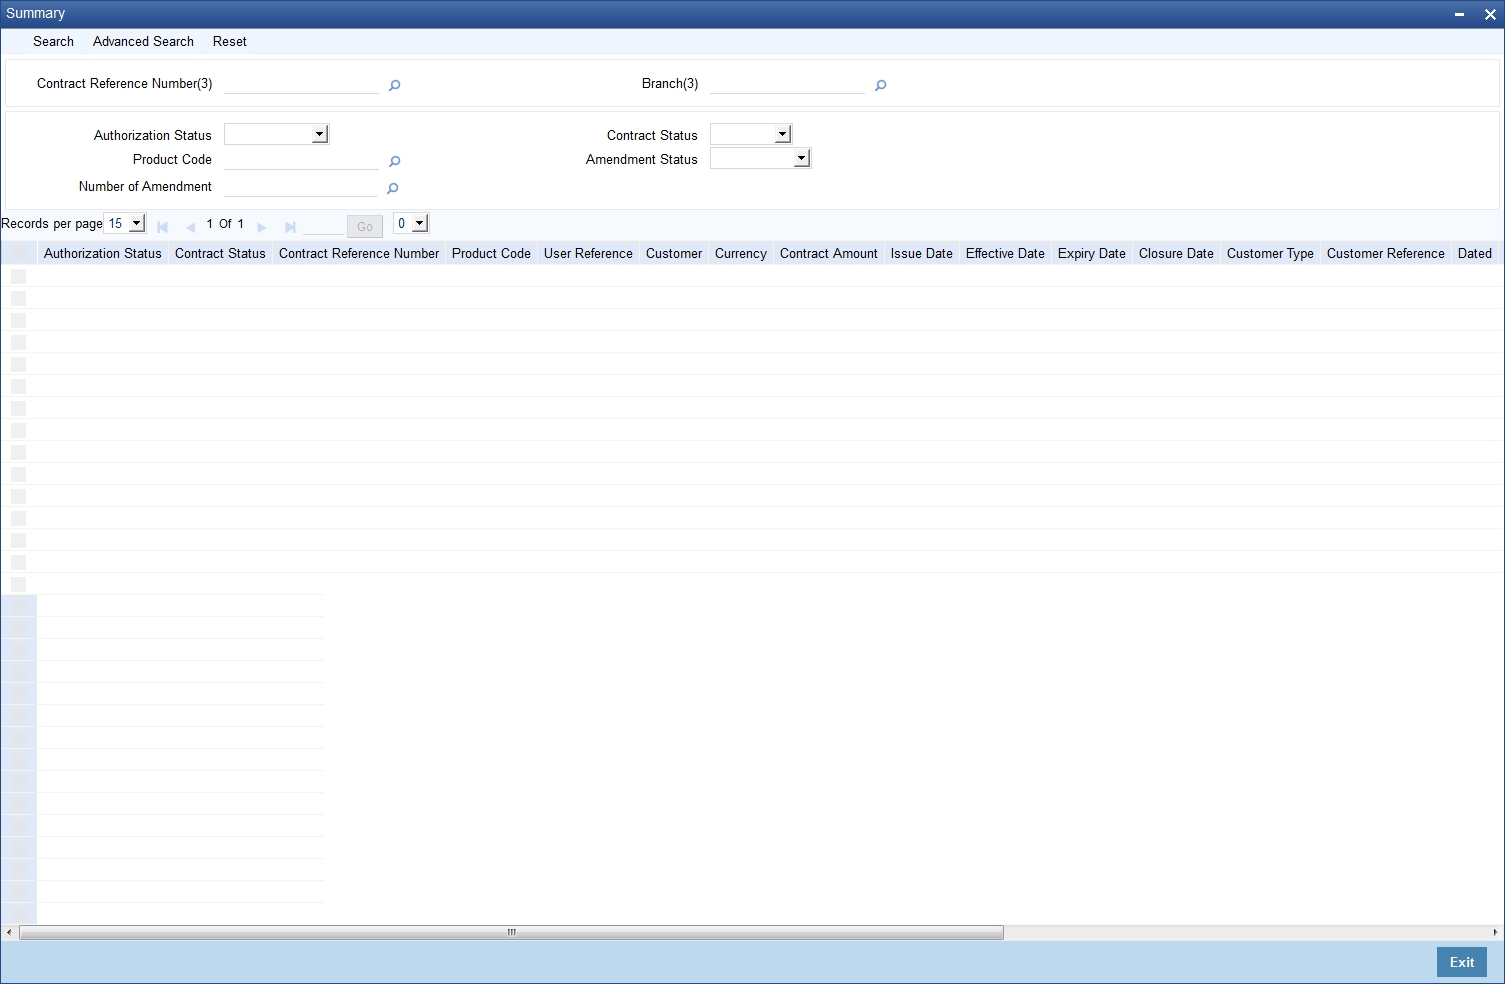Close the Summary window
The image size is (1505, 984).
pos(1490,14)
